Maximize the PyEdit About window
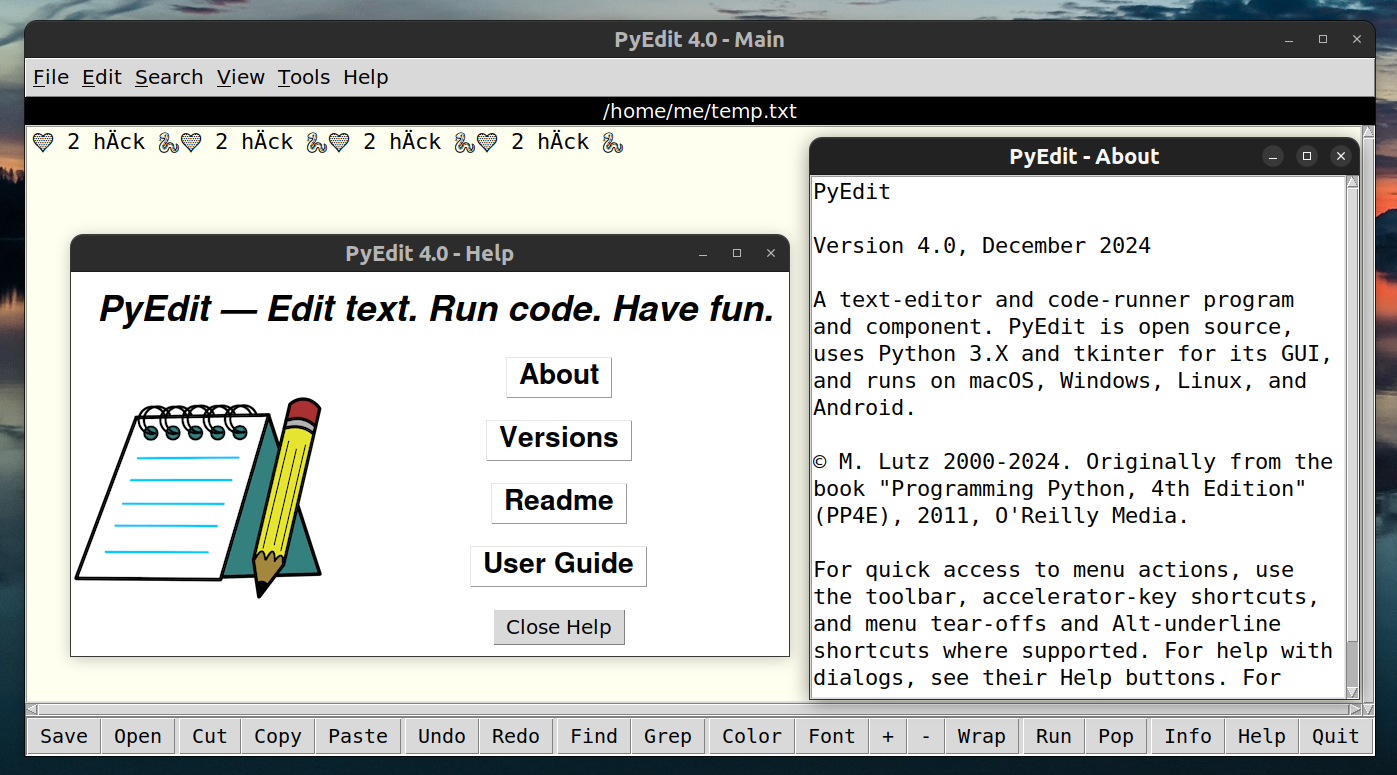Screen dimensions: 1397x775 (1307, 156)
